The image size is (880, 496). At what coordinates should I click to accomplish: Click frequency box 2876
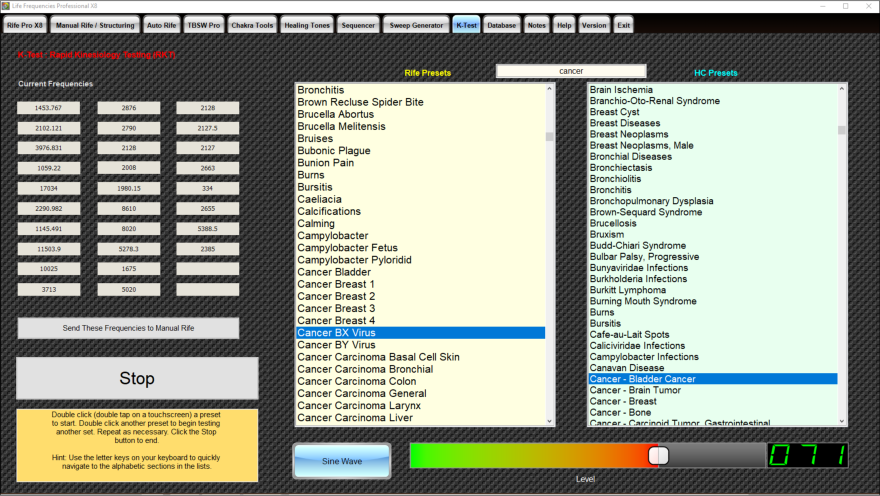click(129, 108)
